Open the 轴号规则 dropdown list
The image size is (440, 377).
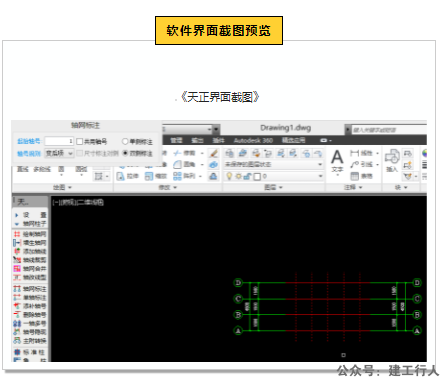click(x=59, y=153)
